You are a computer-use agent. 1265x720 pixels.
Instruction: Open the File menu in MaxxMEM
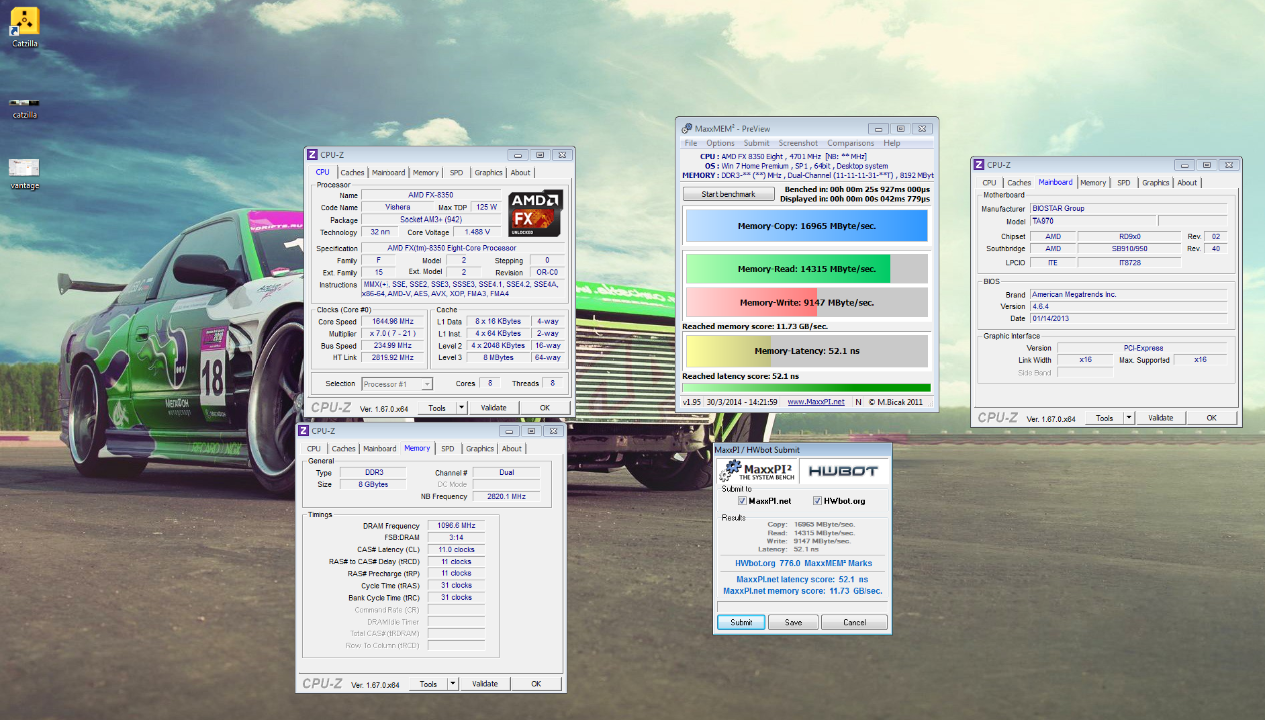691,143
